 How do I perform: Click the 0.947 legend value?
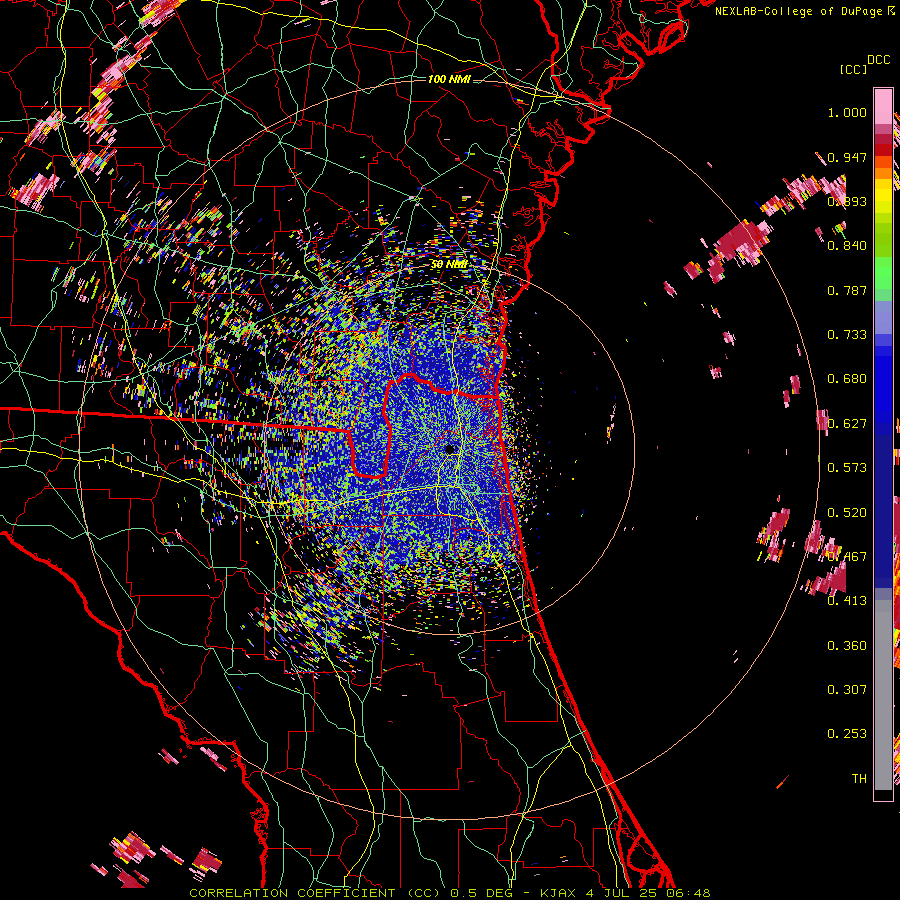tap(847, 157)
